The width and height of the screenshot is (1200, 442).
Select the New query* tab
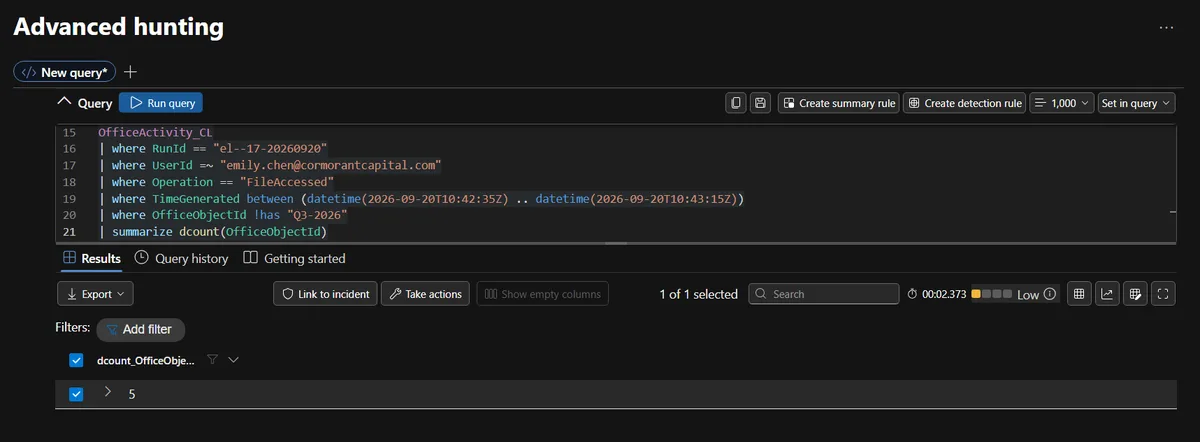point(65,72)
